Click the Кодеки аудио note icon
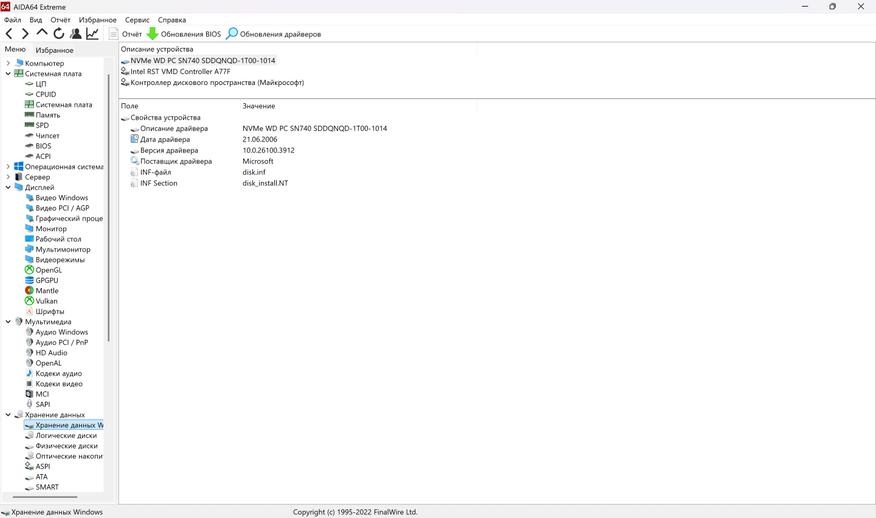This screenshot has width=876, height=518. pos(30,373)
